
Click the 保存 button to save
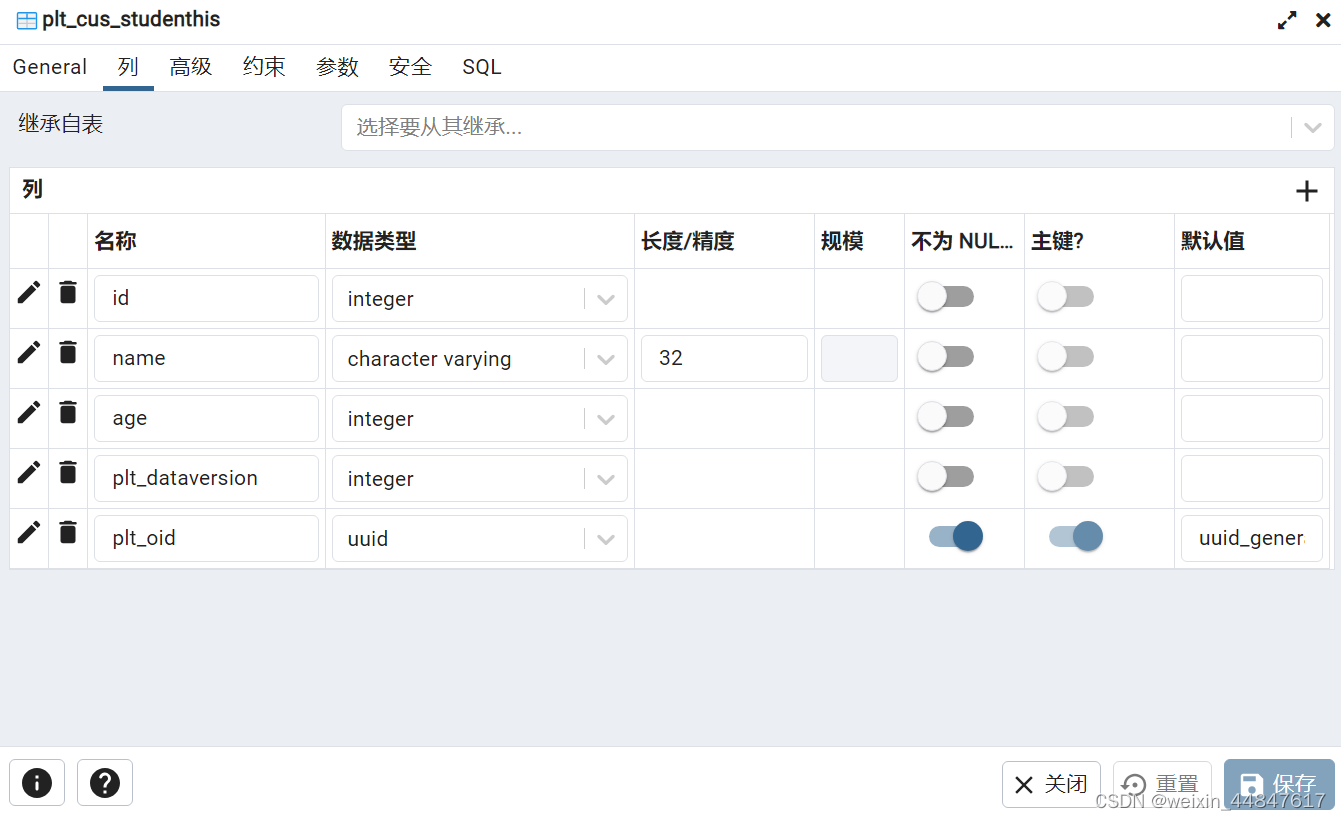1278,784
